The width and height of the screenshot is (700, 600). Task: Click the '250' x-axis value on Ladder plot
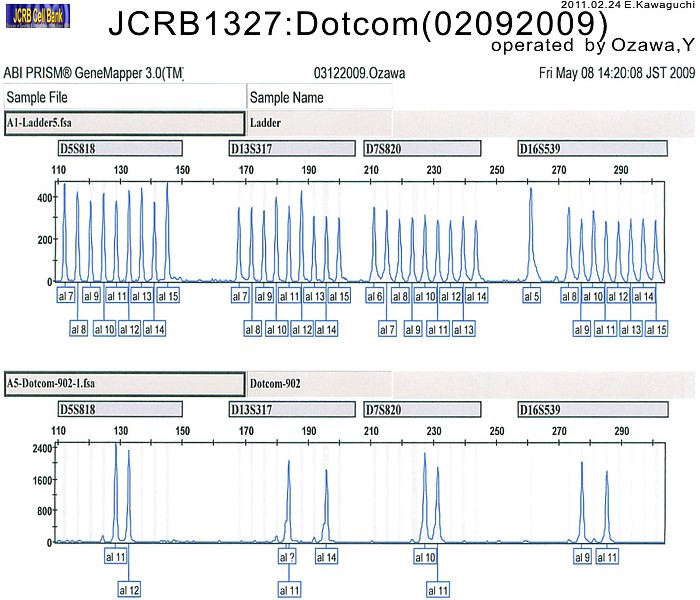497,170
